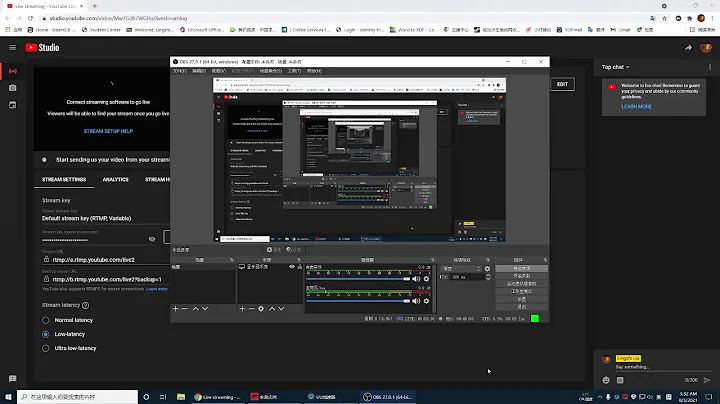Click LEARN MORE in the chat welcome notice

tap(636, 107)
